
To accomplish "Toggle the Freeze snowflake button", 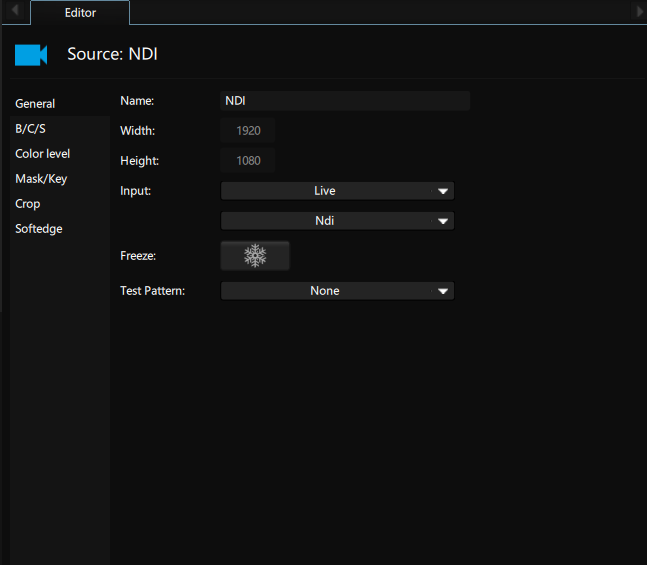I will click(255, 255).
